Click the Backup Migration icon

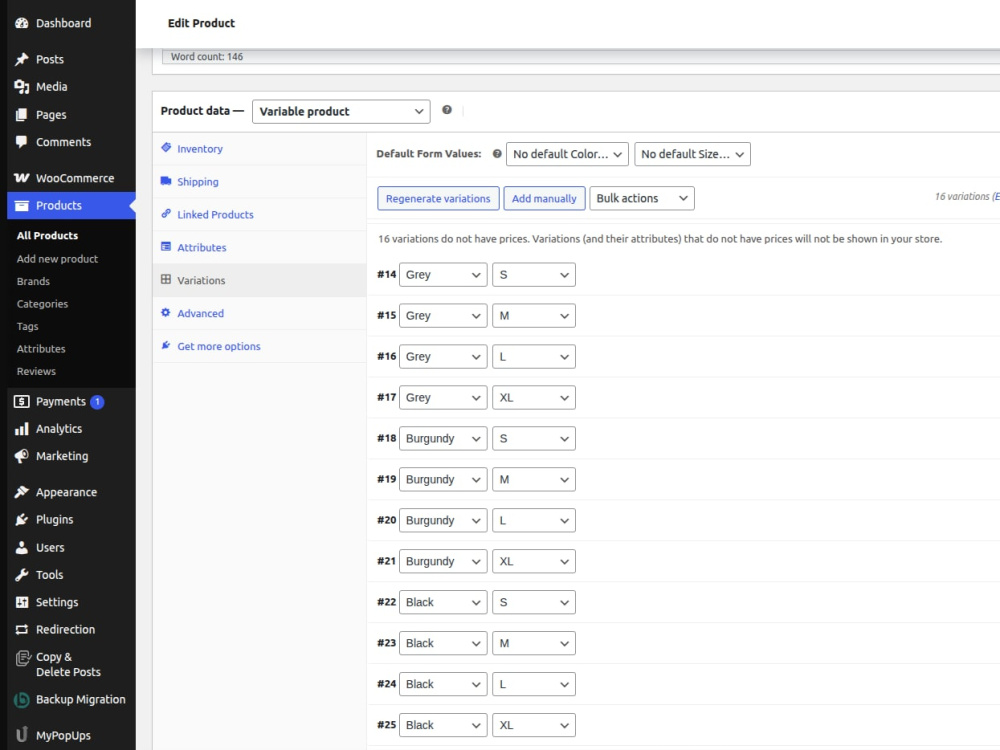[22, 700]
